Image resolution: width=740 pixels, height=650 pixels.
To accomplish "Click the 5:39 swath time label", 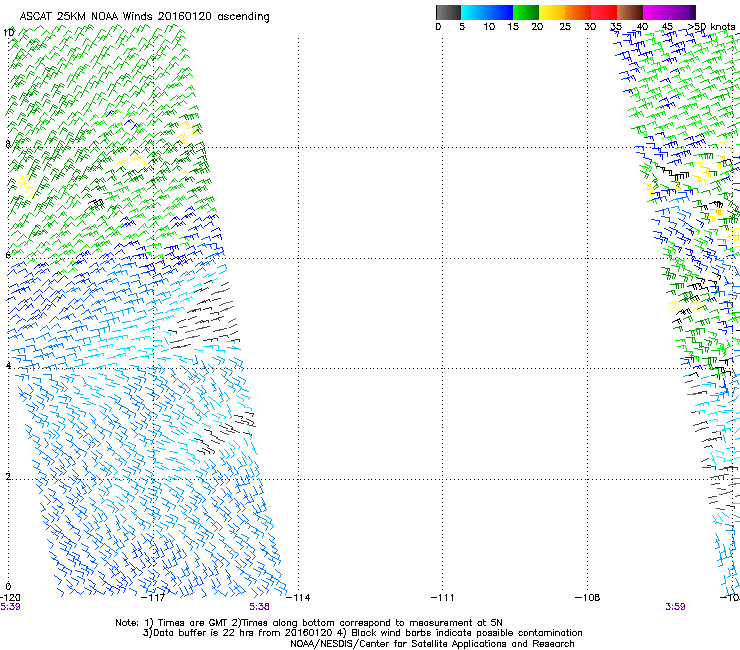I will click(10, 607).
